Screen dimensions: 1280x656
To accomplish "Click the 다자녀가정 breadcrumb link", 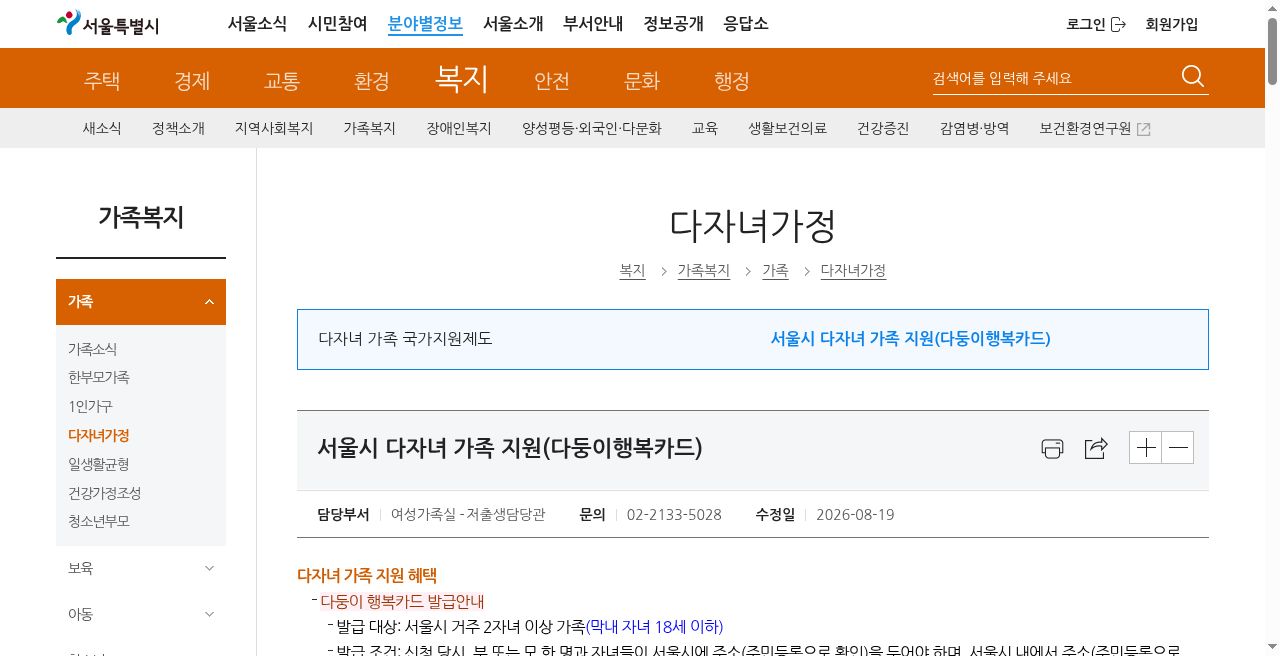I will 853,271.
